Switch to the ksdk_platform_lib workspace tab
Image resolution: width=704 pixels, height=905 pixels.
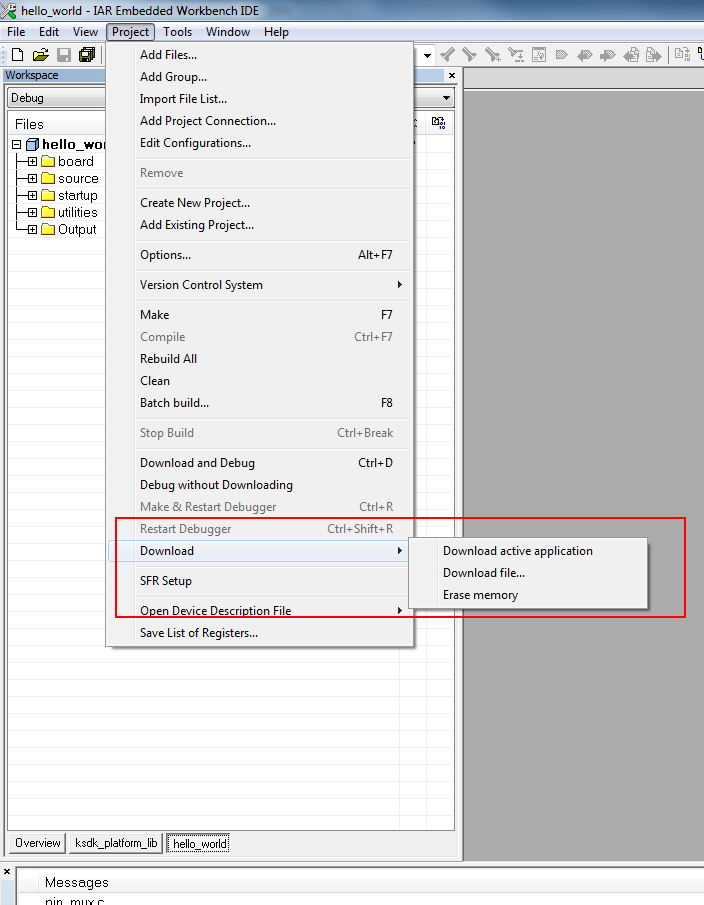(x=116, y=843)
